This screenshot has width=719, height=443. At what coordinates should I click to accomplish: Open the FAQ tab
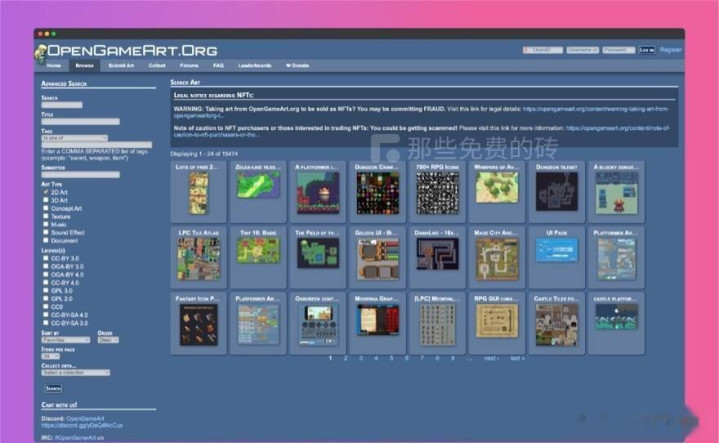[x=218, y=66]
